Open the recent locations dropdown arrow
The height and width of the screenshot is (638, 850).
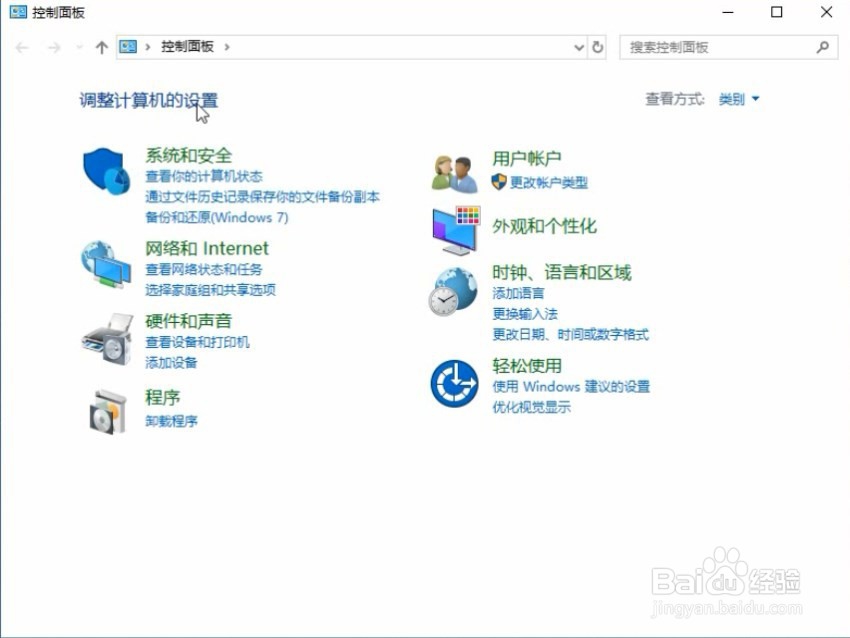pos(80,48)
